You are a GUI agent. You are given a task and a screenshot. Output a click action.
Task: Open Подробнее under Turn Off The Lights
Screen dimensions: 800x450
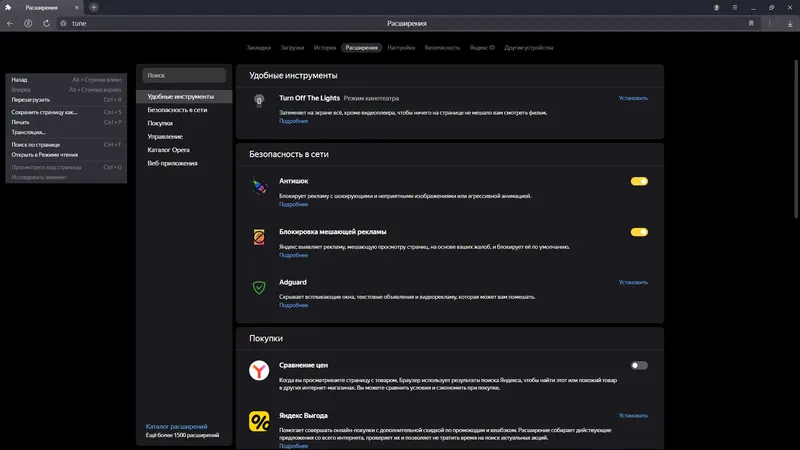[293, 121]
